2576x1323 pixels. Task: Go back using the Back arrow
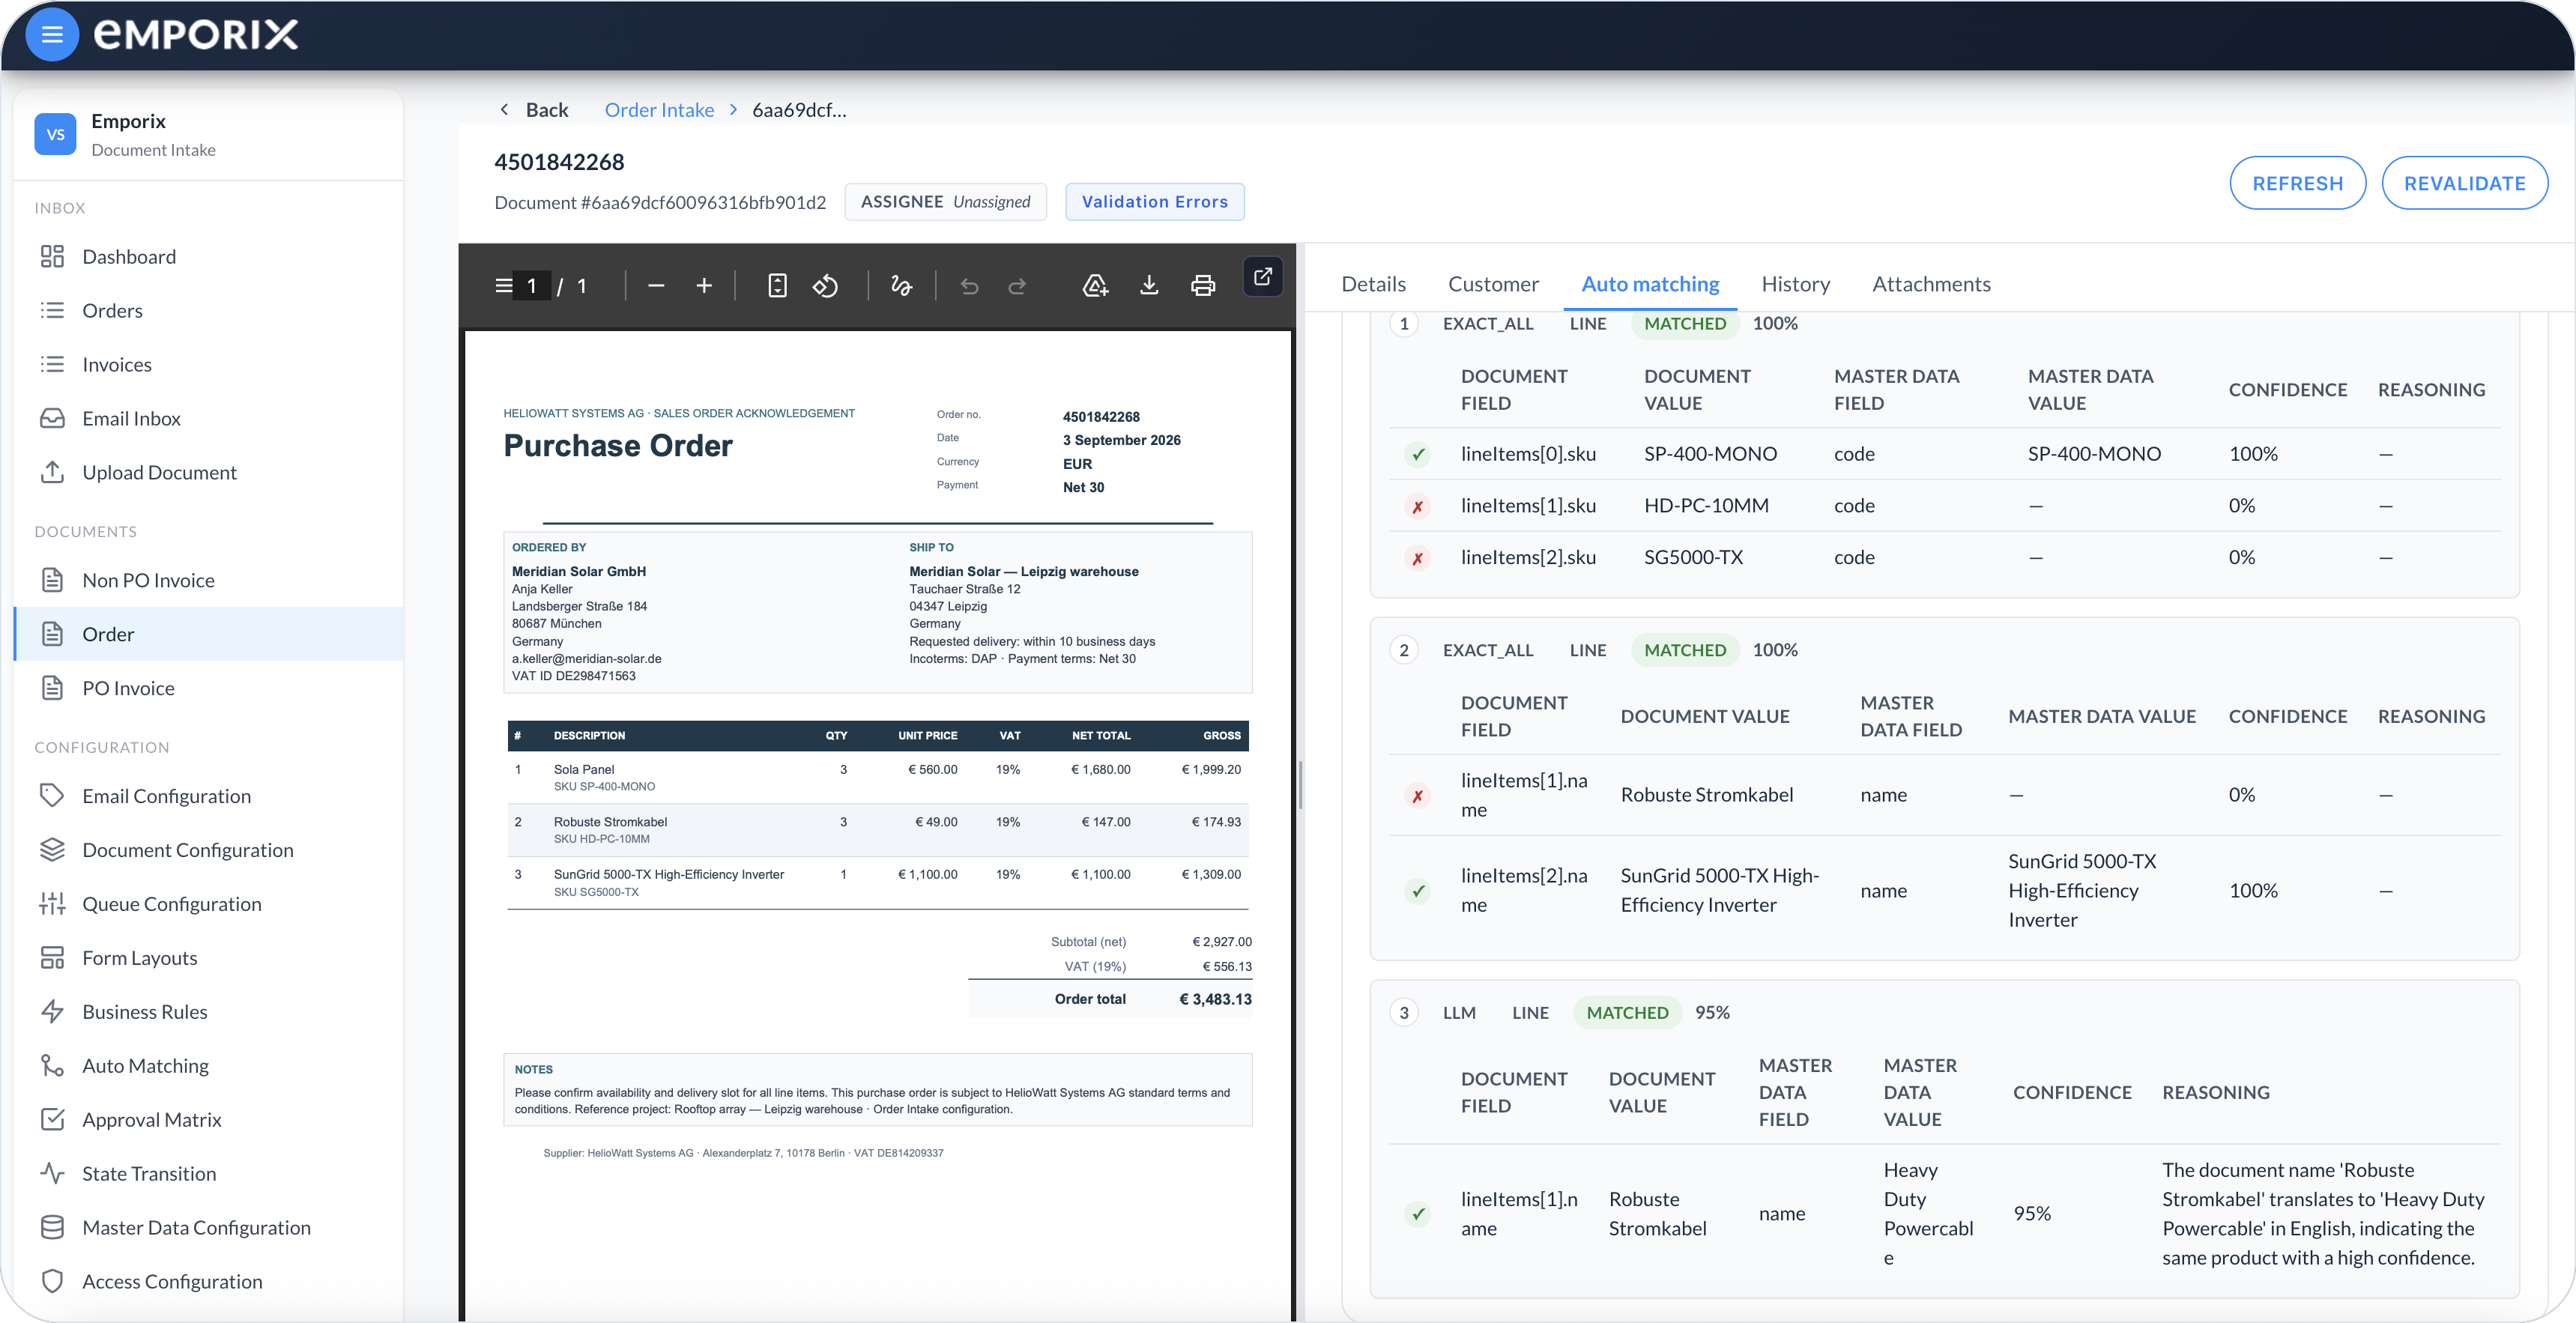533,110
